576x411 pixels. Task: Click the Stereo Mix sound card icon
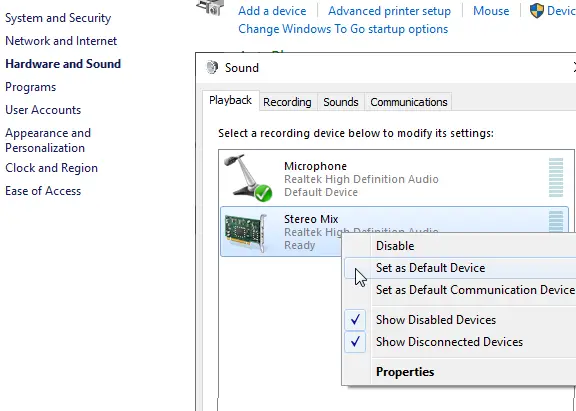pyautogui.click(x=245, y=232)
